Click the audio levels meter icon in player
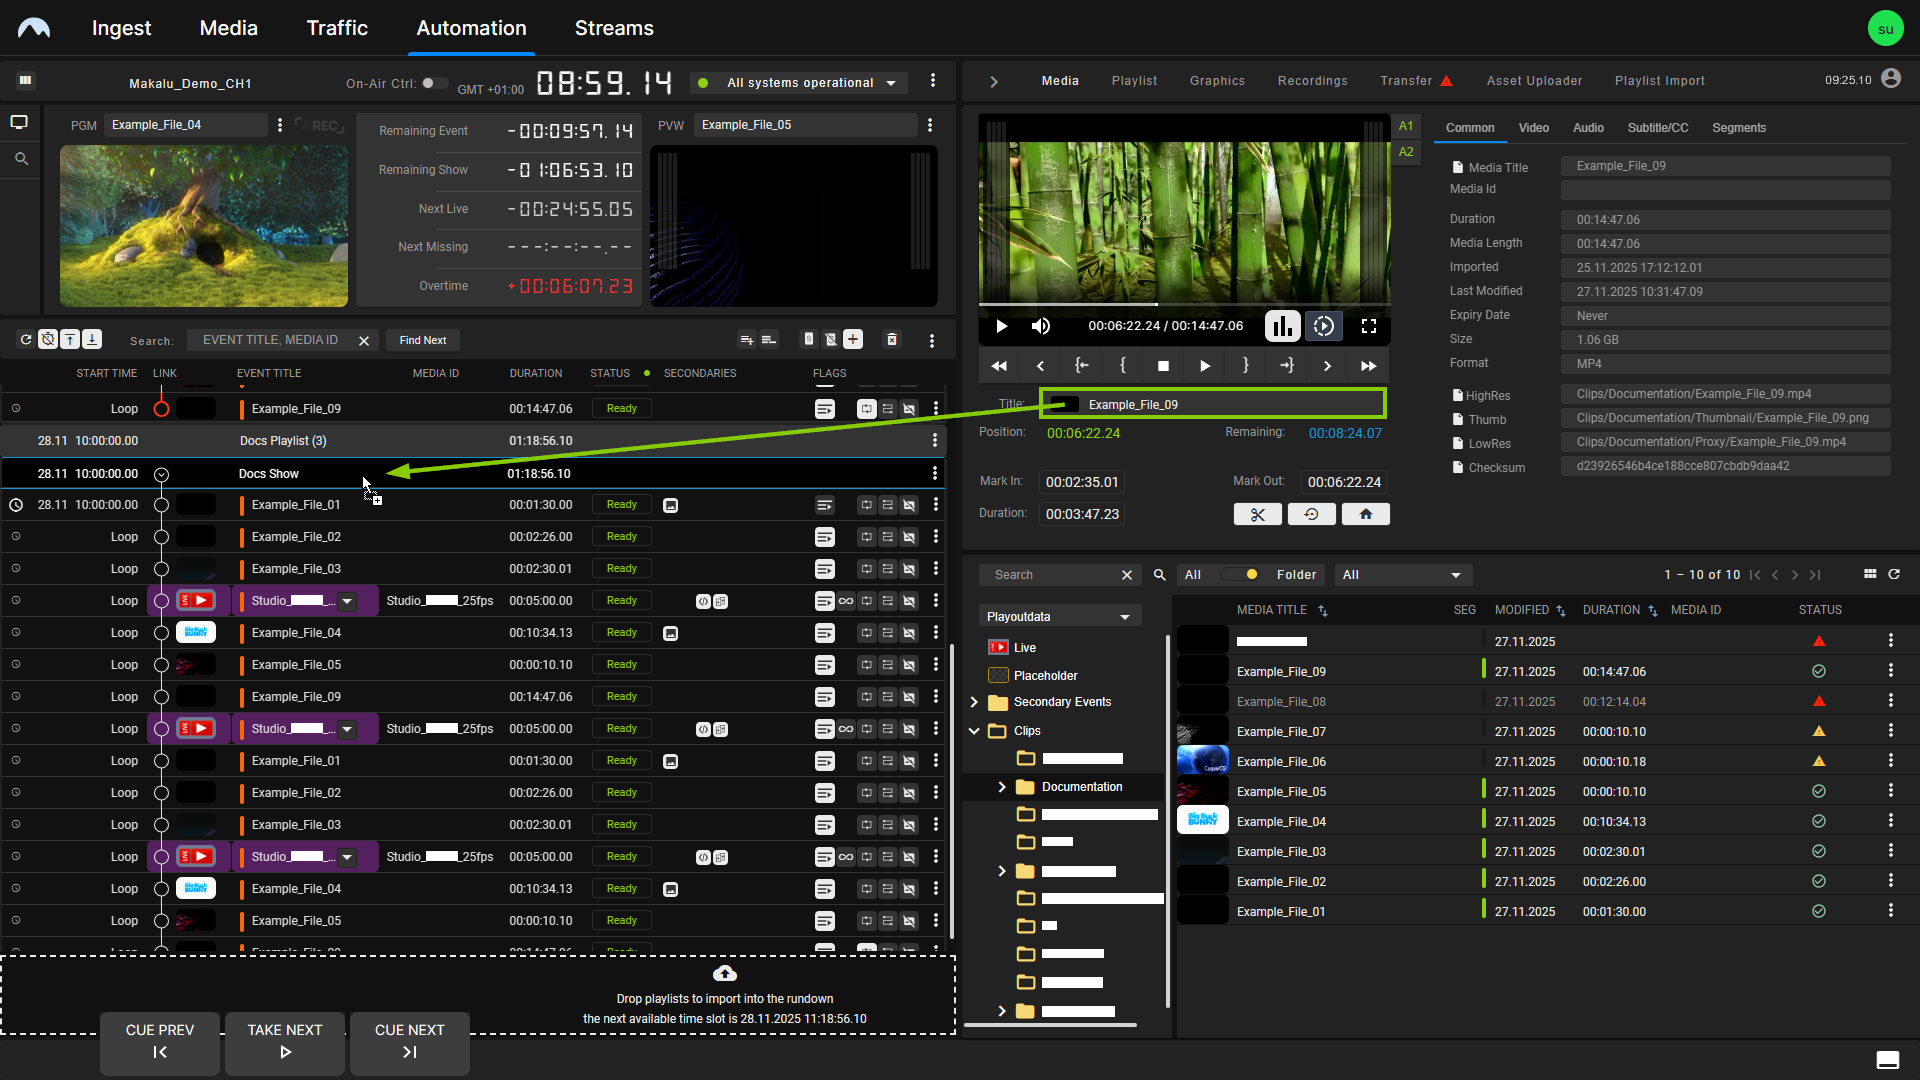 tap(1282, 325)
